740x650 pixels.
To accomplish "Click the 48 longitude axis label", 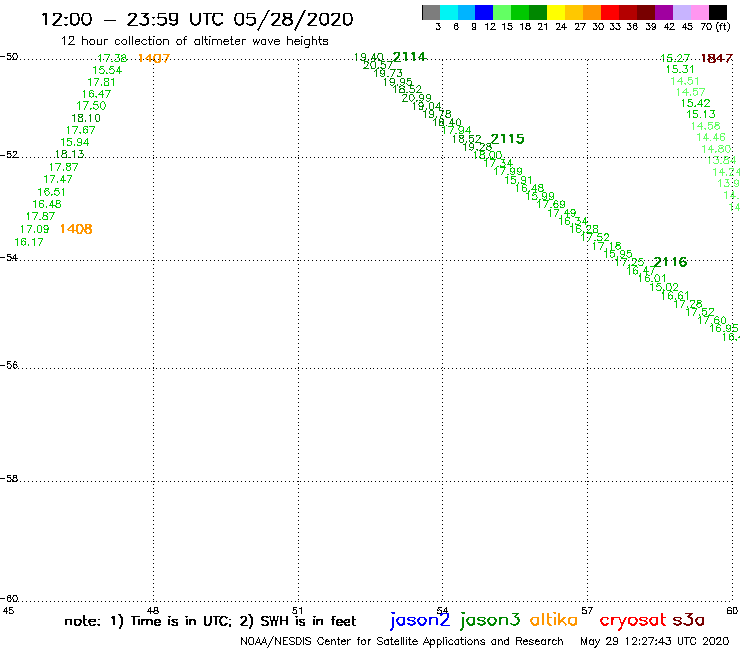I will tap(153, 610).
